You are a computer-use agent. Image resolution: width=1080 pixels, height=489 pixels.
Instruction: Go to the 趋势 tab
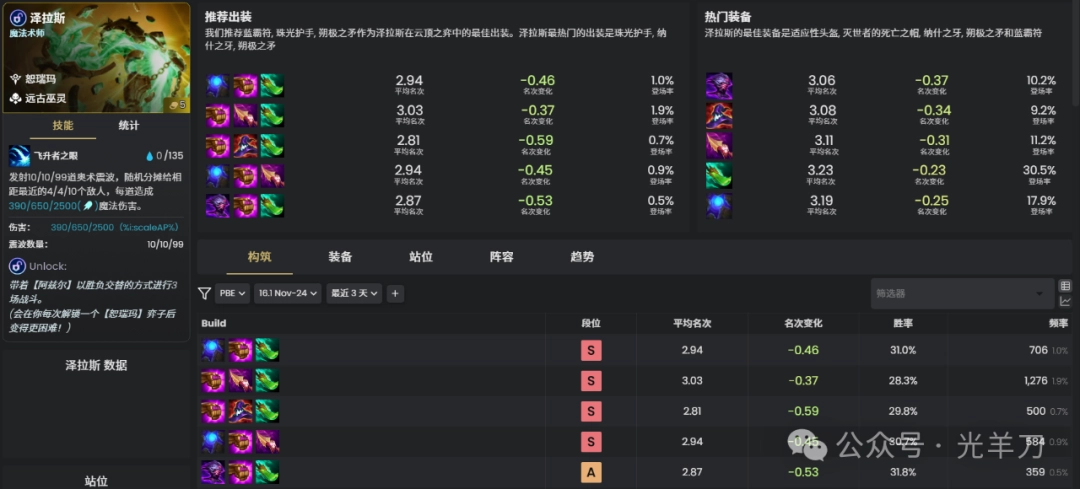(x=582, y=257)
